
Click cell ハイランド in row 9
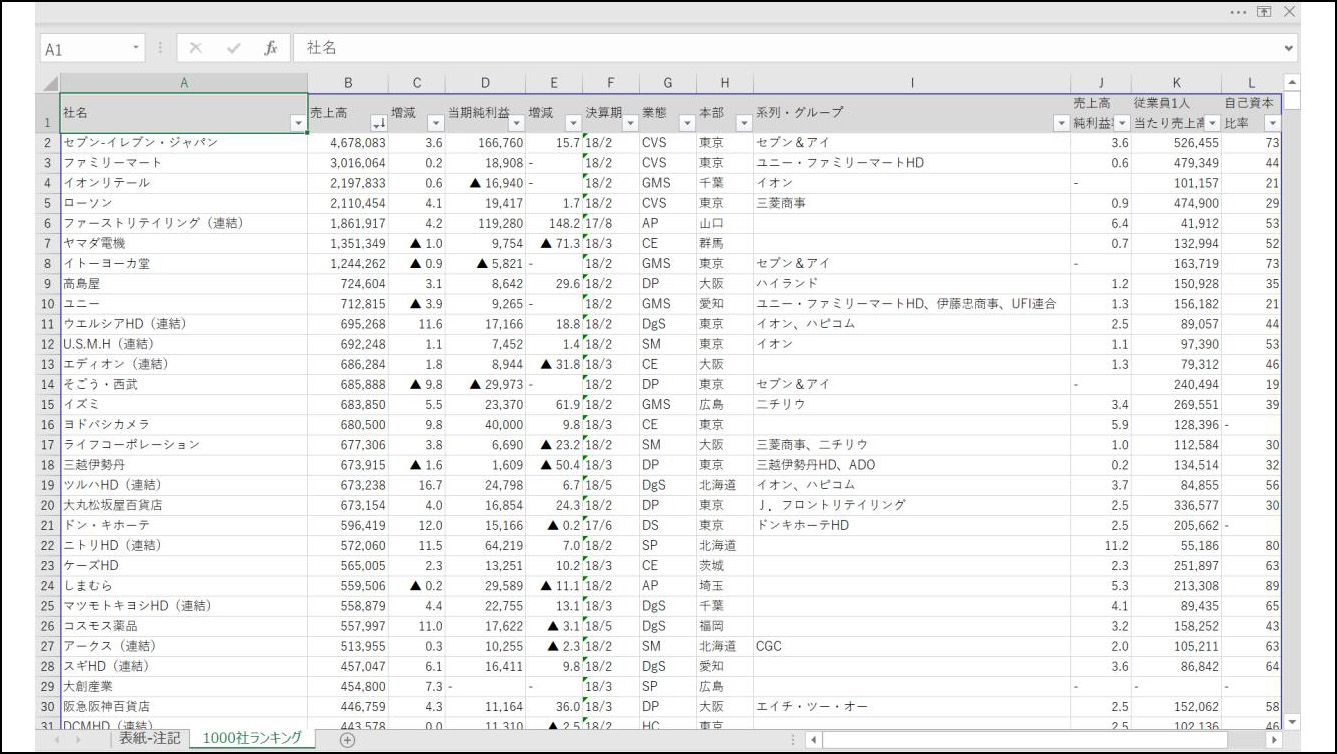[x=912, y=284]
